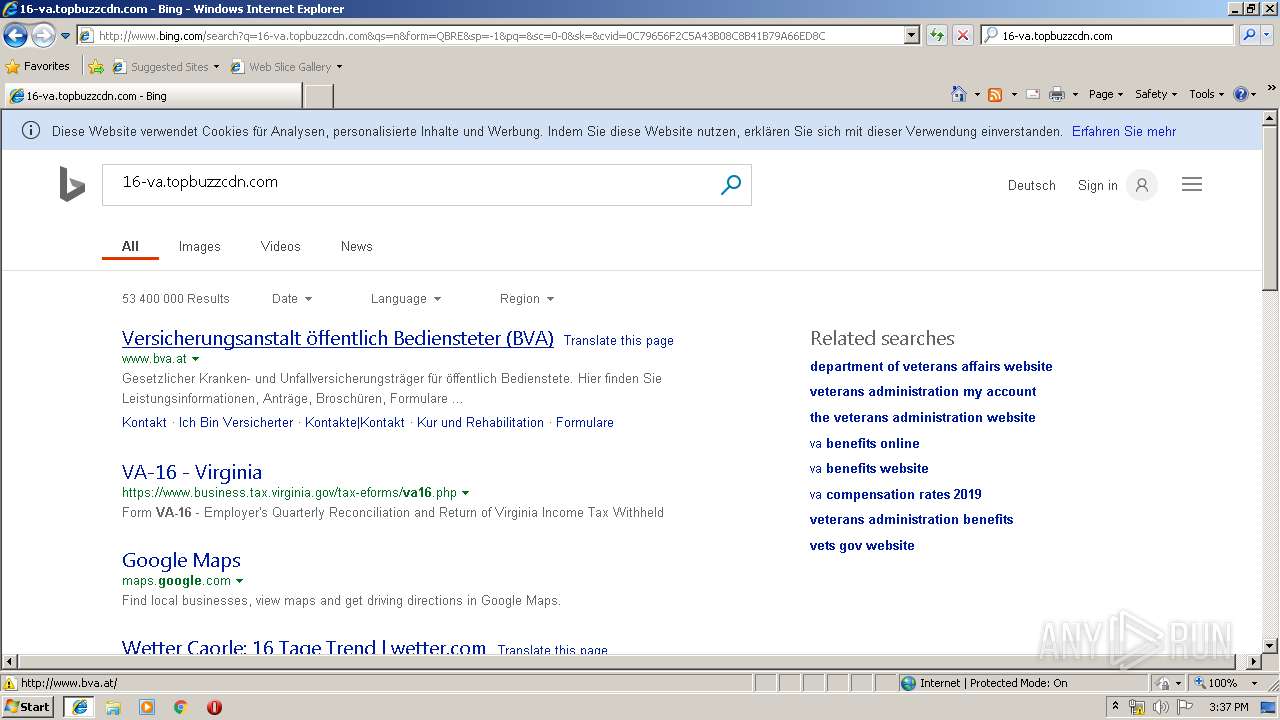Click the Refresh button next to address bar
This screenshot has height=720, width=1280.
937,35
